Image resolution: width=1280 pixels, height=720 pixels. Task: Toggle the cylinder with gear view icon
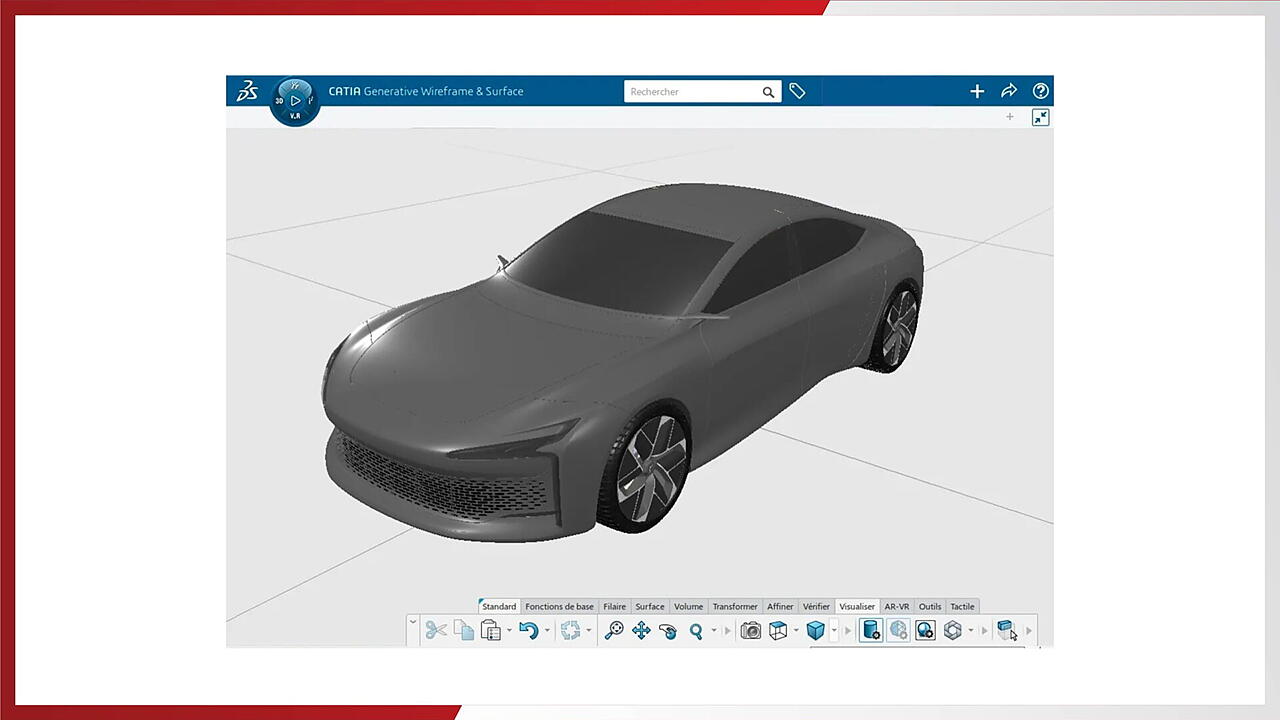tap(871, 630)
